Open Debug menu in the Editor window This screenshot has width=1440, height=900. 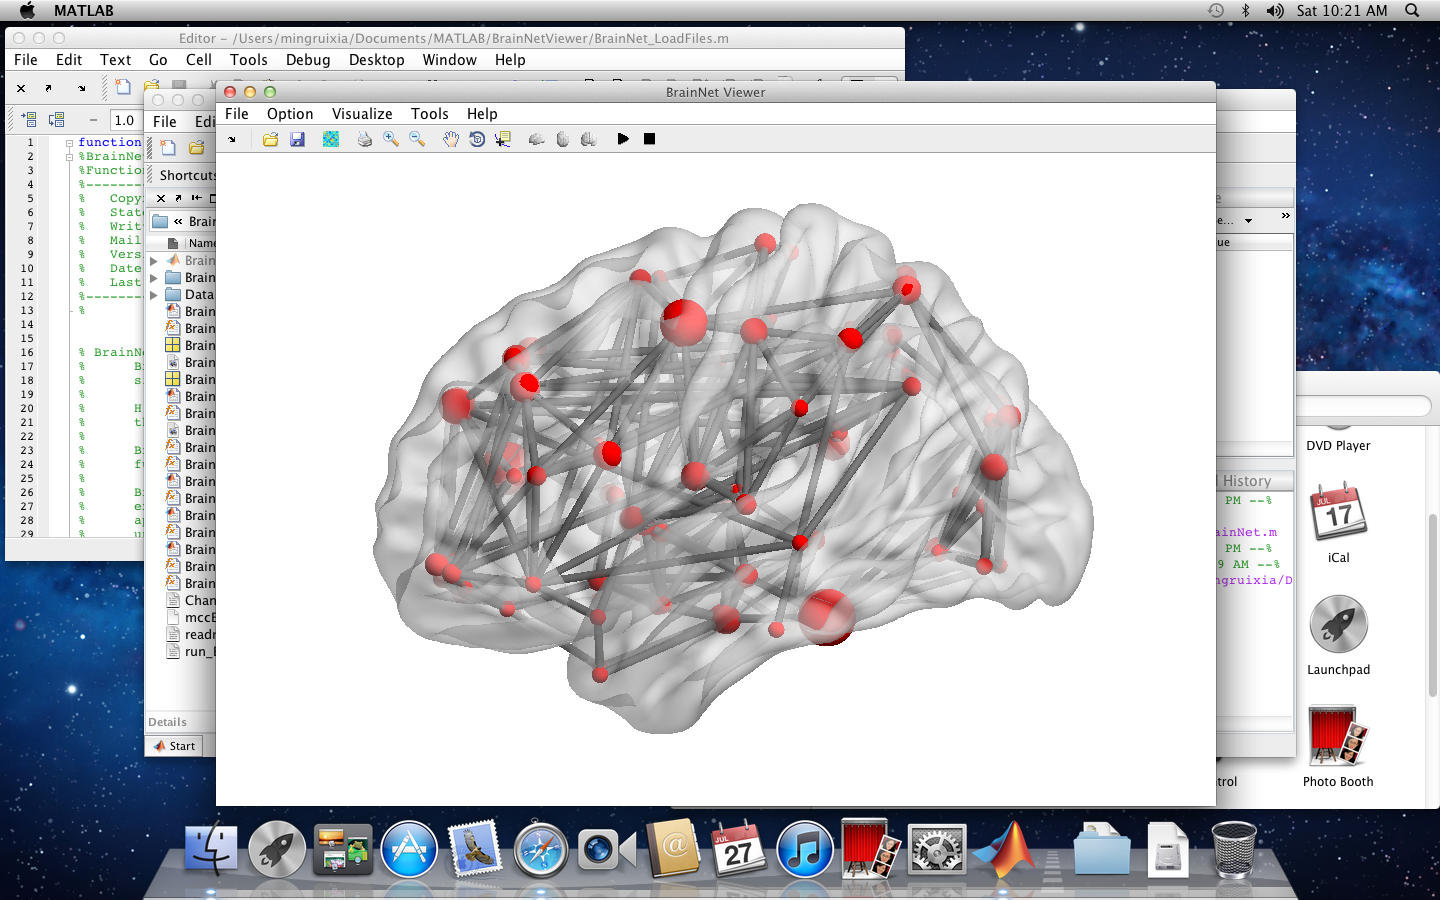pyautogui.click(x=308, y=60)
